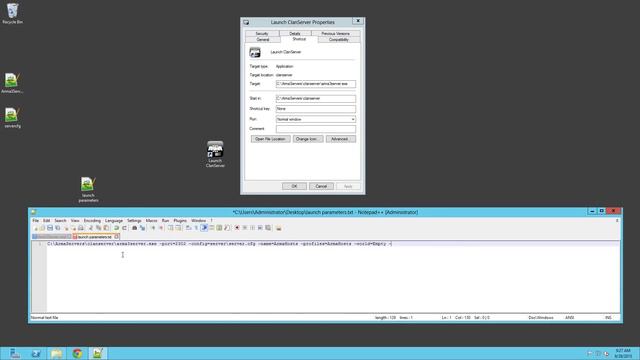Close the launch parameters.txt tab

(x=117, y=237)
